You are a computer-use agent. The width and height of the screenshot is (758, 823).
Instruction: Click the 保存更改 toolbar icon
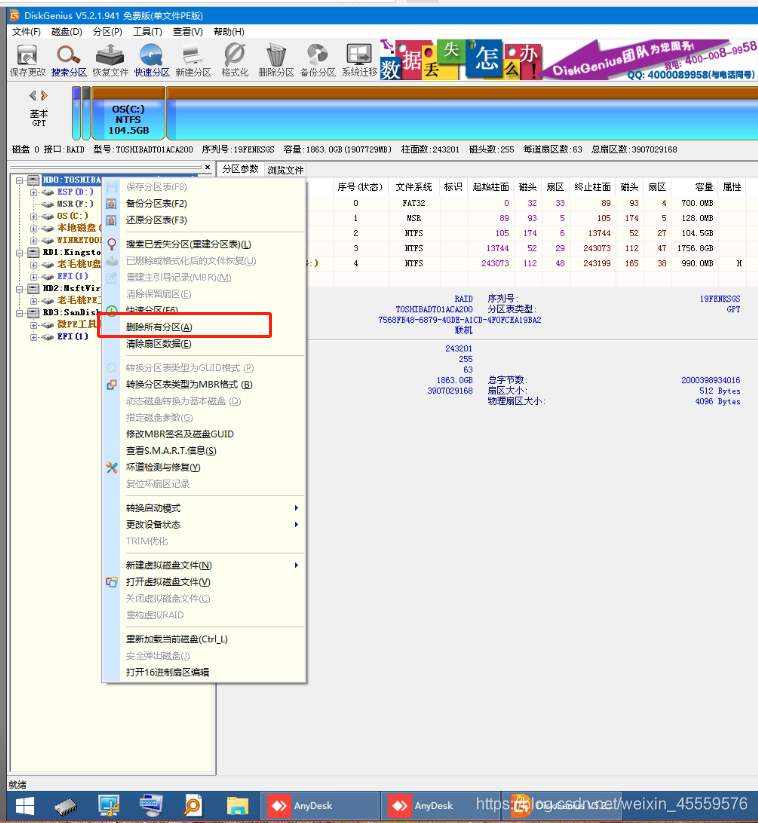pyautogui.click(x=27, y=60)
